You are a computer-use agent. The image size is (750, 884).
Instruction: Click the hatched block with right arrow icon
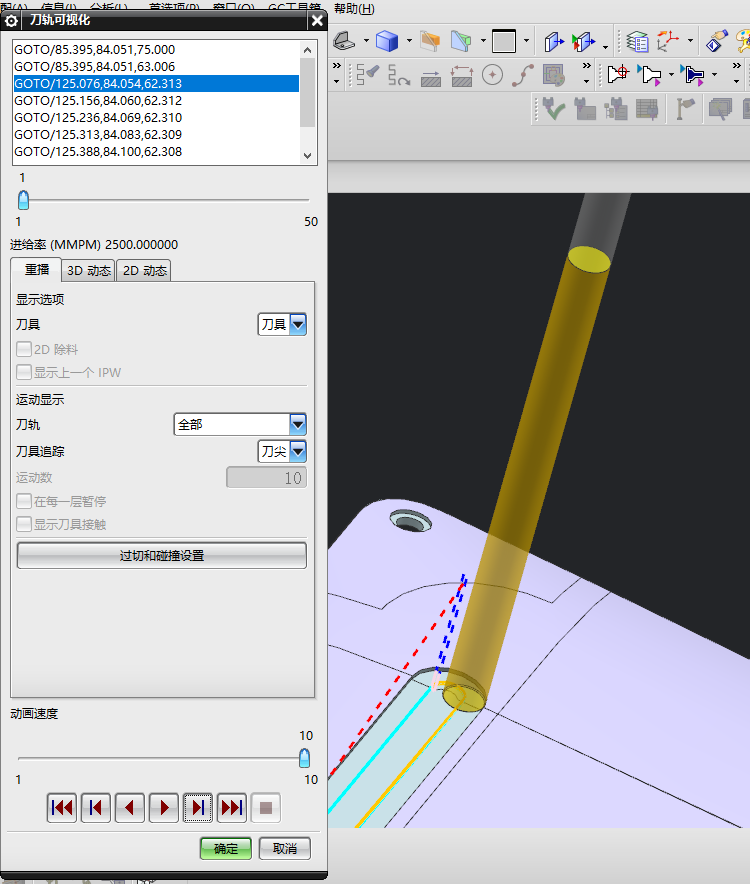(431, 77)
